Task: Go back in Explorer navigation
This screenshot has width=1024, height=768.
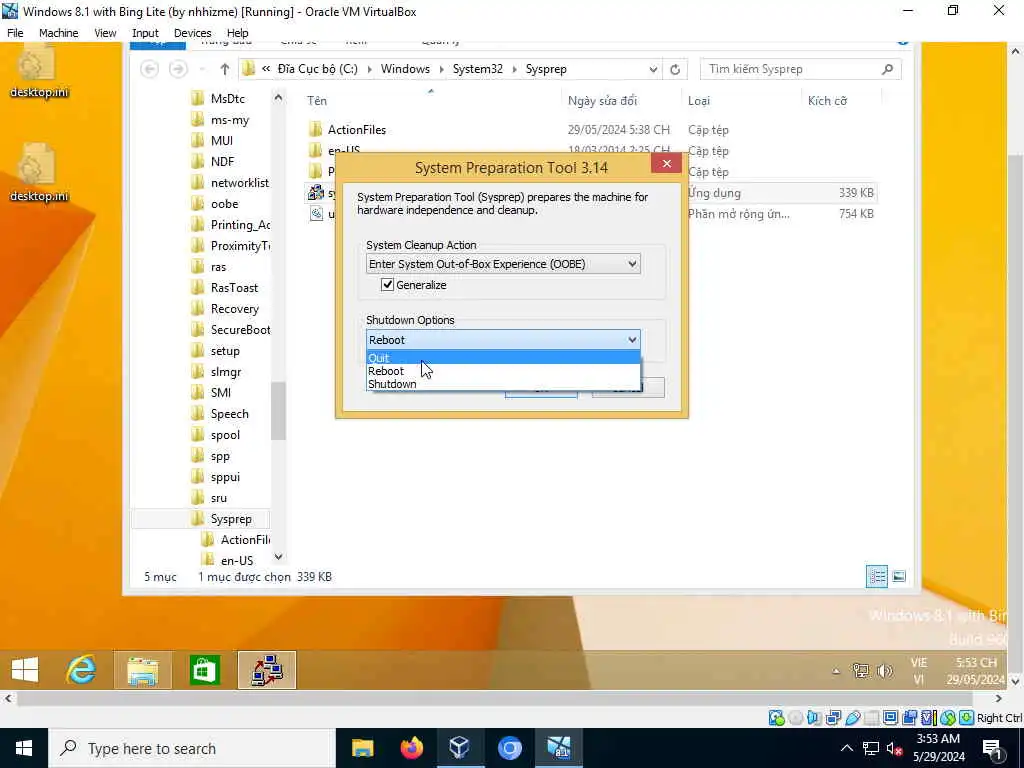Action: pyautogui.click(x=150, y=69)
